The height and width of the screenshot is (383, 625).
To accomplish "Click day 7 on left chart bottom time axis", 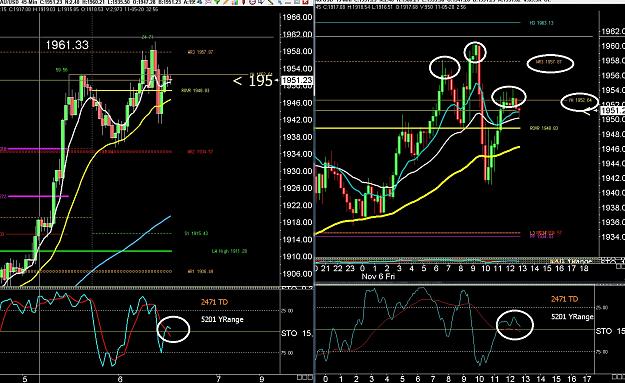I will (218, 379).
